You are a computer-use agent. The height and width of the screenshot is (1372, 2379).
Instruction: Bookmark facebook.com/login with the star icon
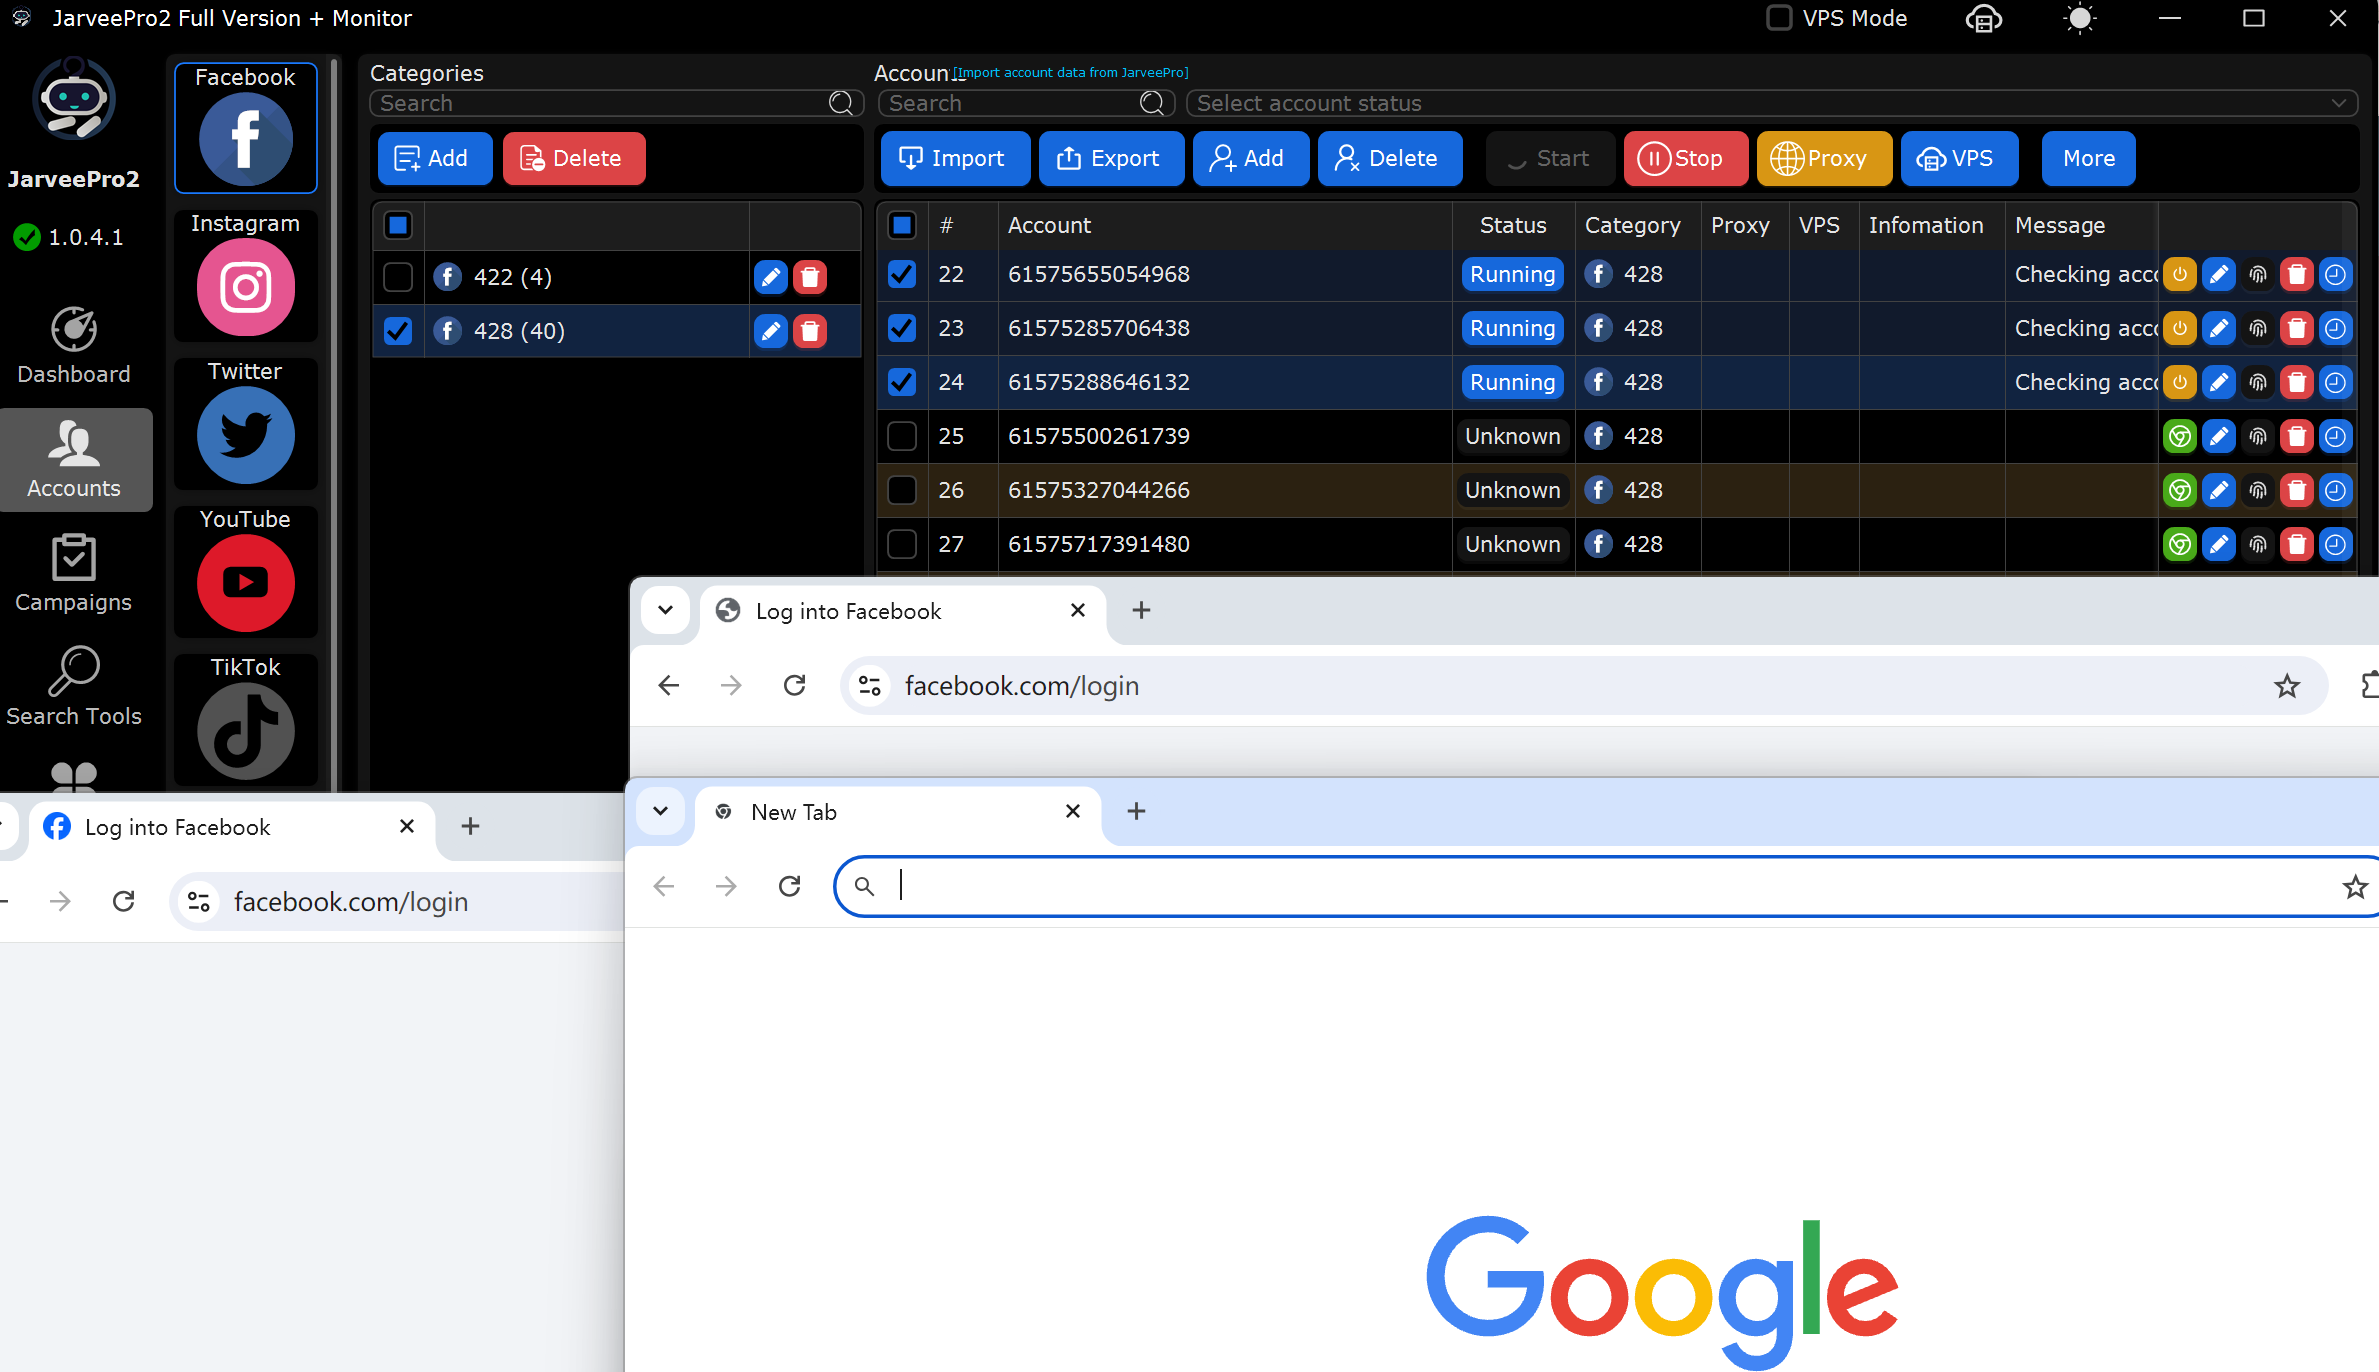2287,686
